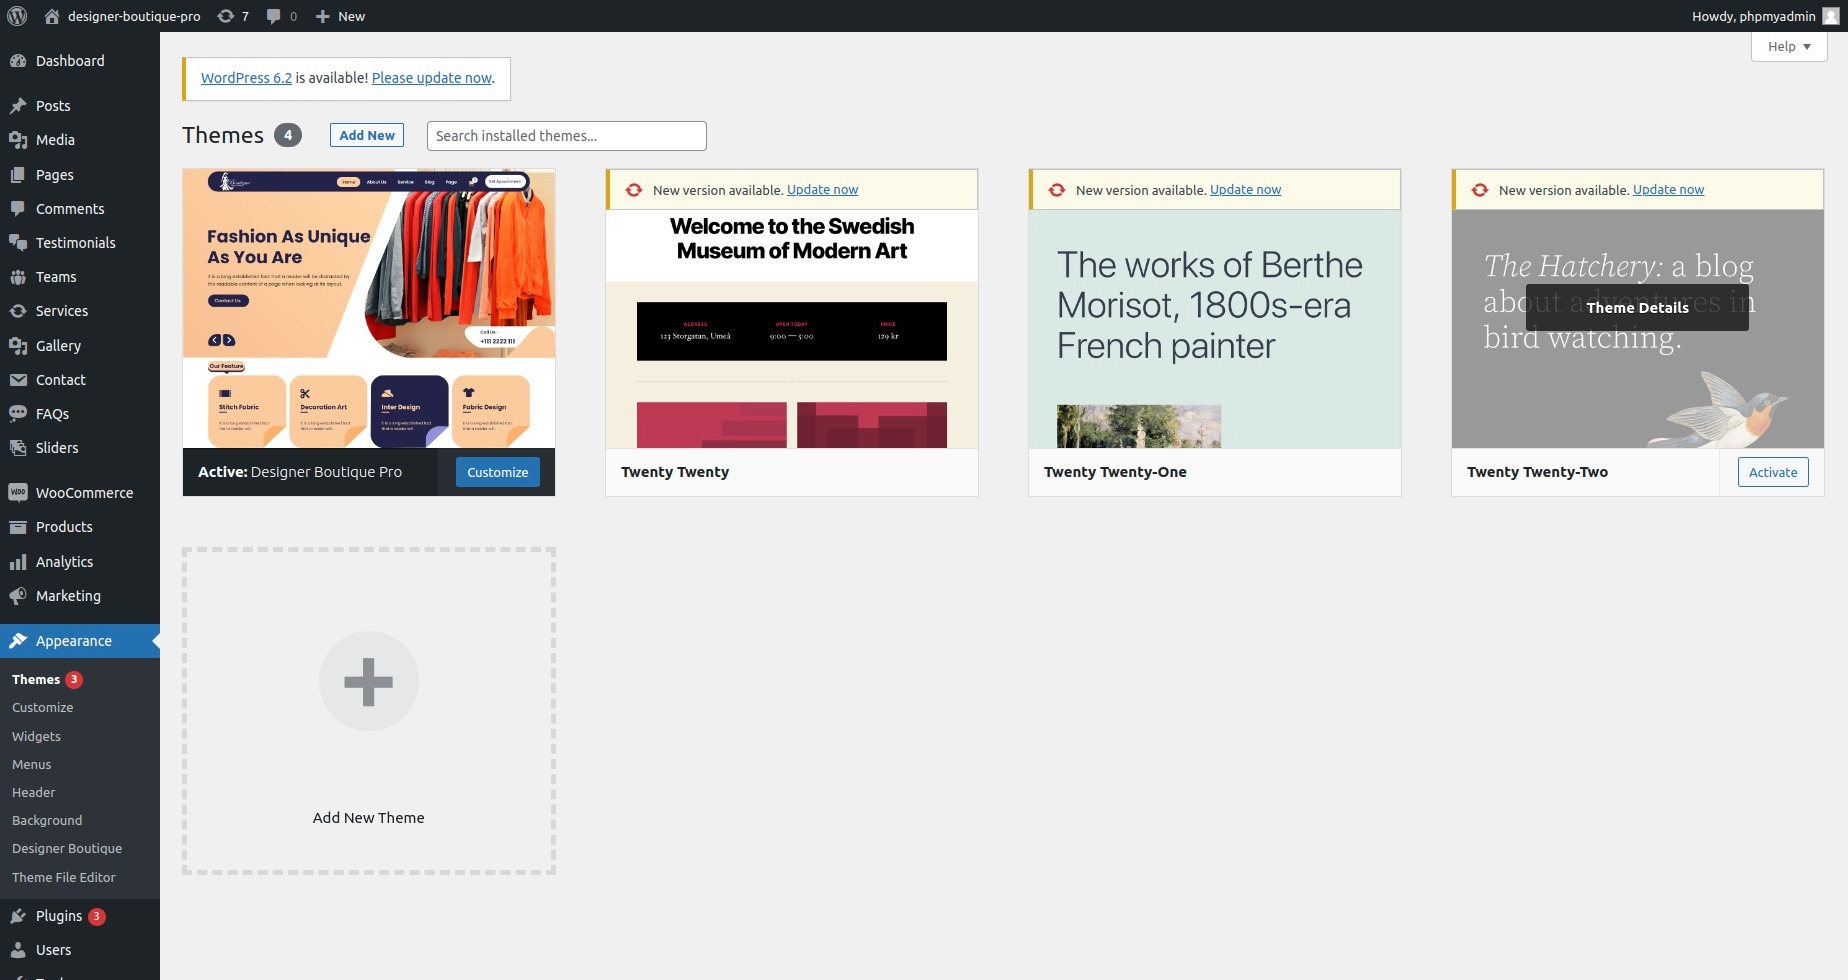Open the site home icon designer-boutique-pro

click(53, 16)
